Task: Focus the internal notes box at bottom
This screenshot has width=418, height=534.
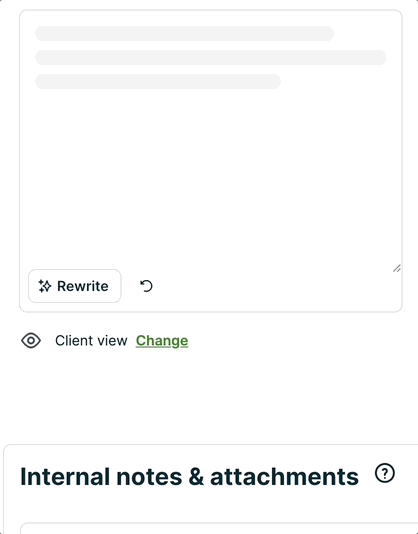Action: pyautogui.click(x=219, y=528)
